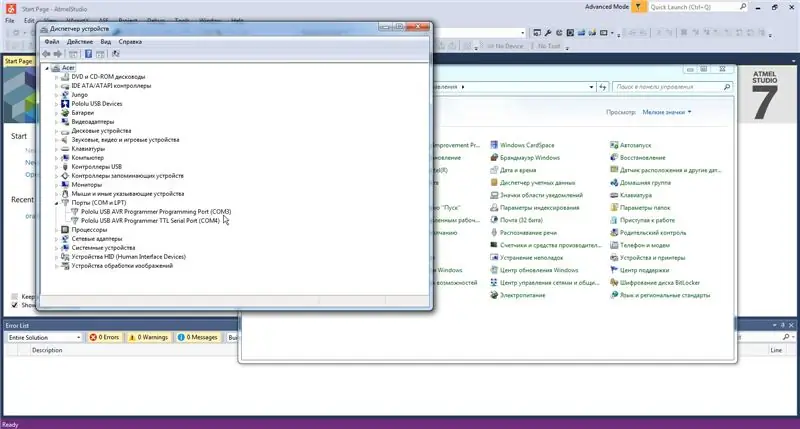Open Родительский контроль
Image resolution: width=800 pixels, height=429 pixels.
(x=653, y=233)
